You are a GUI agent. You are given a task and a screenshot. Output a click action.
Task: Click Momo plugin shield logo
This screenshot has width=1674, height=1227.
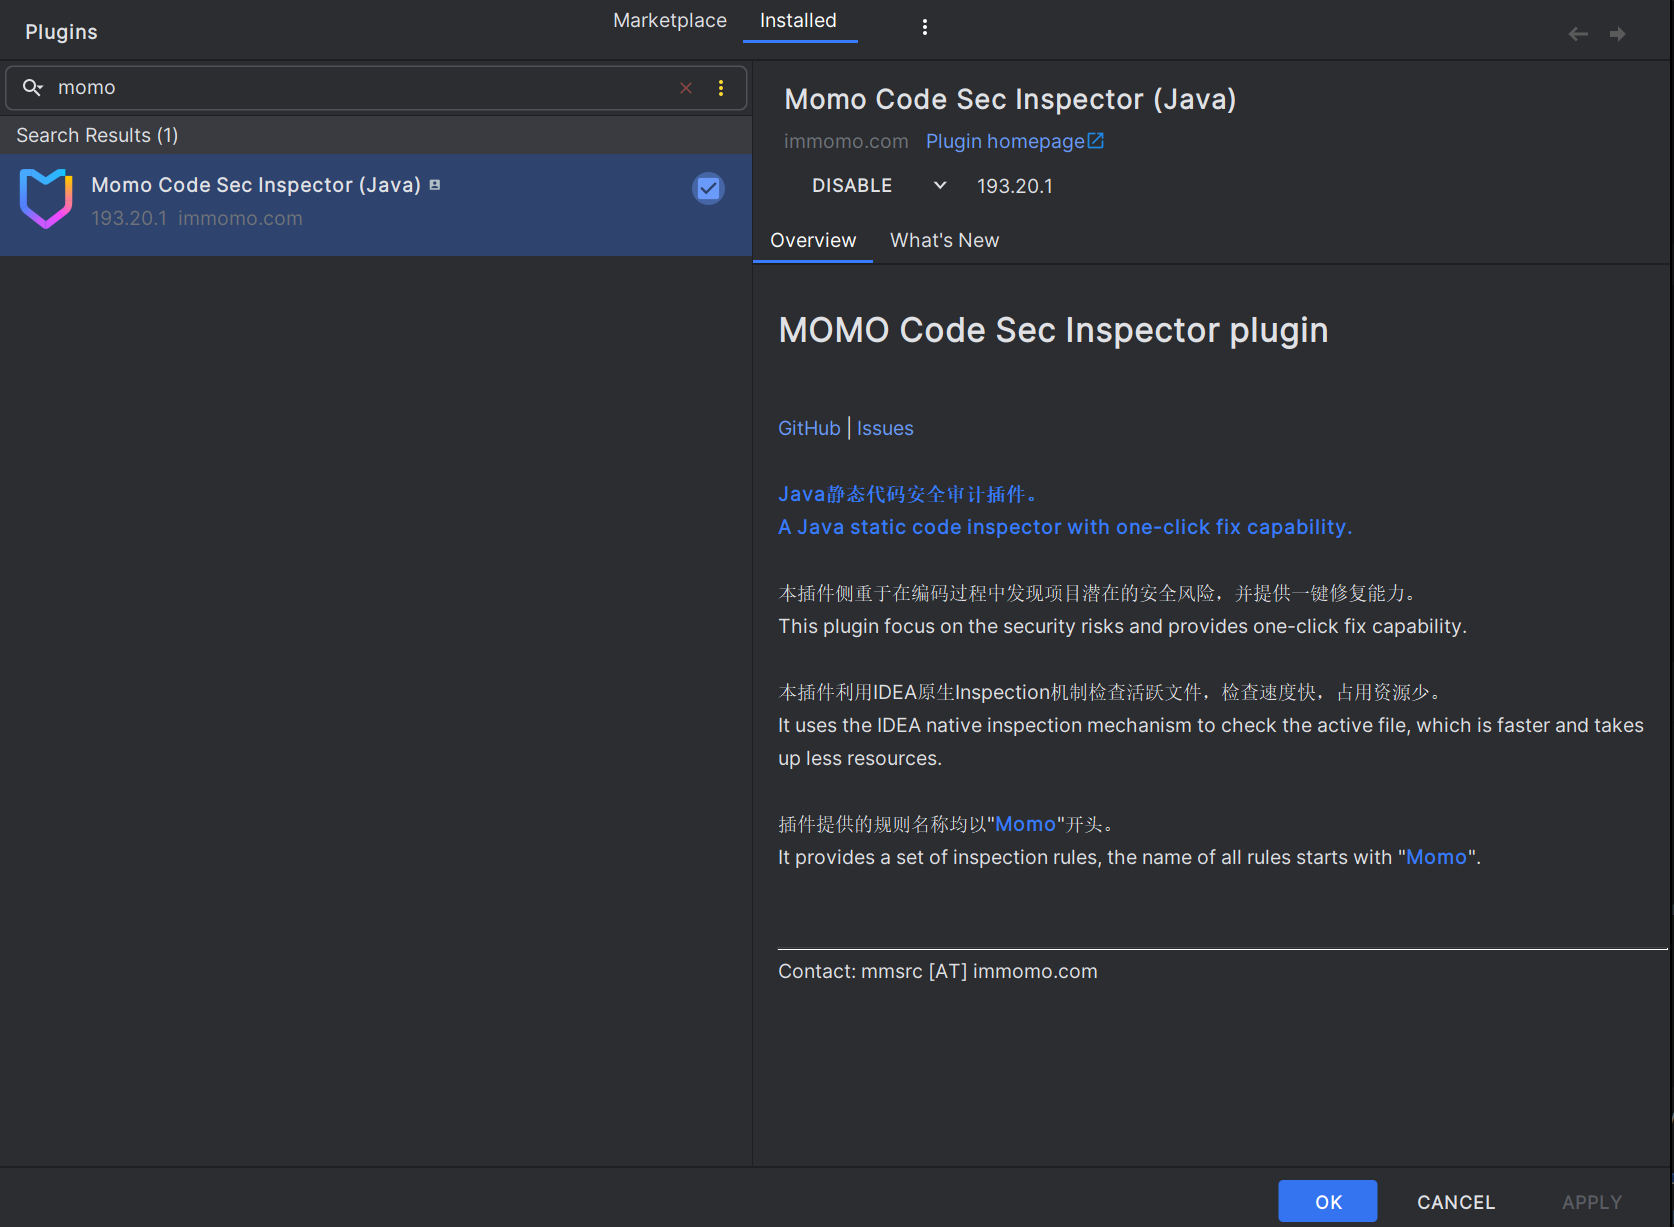click(46, 199)
